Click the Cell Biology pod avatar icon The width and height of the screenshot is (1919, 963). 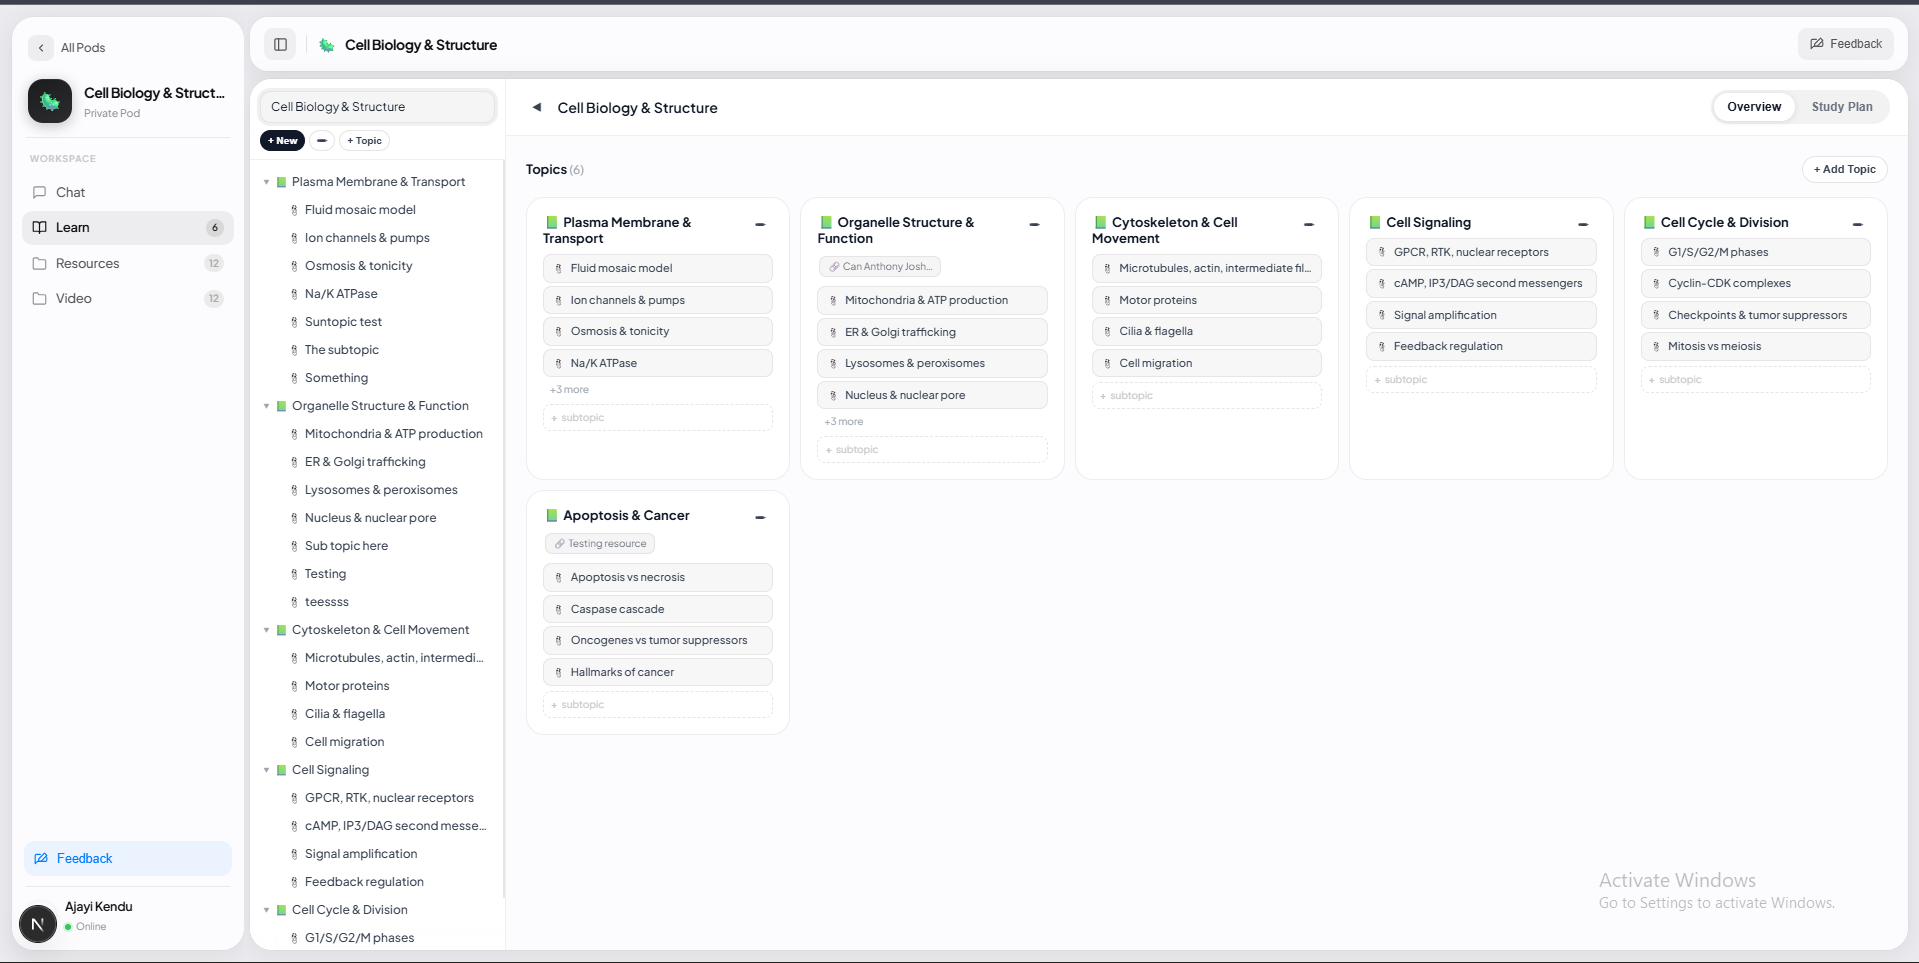(50, 101)
